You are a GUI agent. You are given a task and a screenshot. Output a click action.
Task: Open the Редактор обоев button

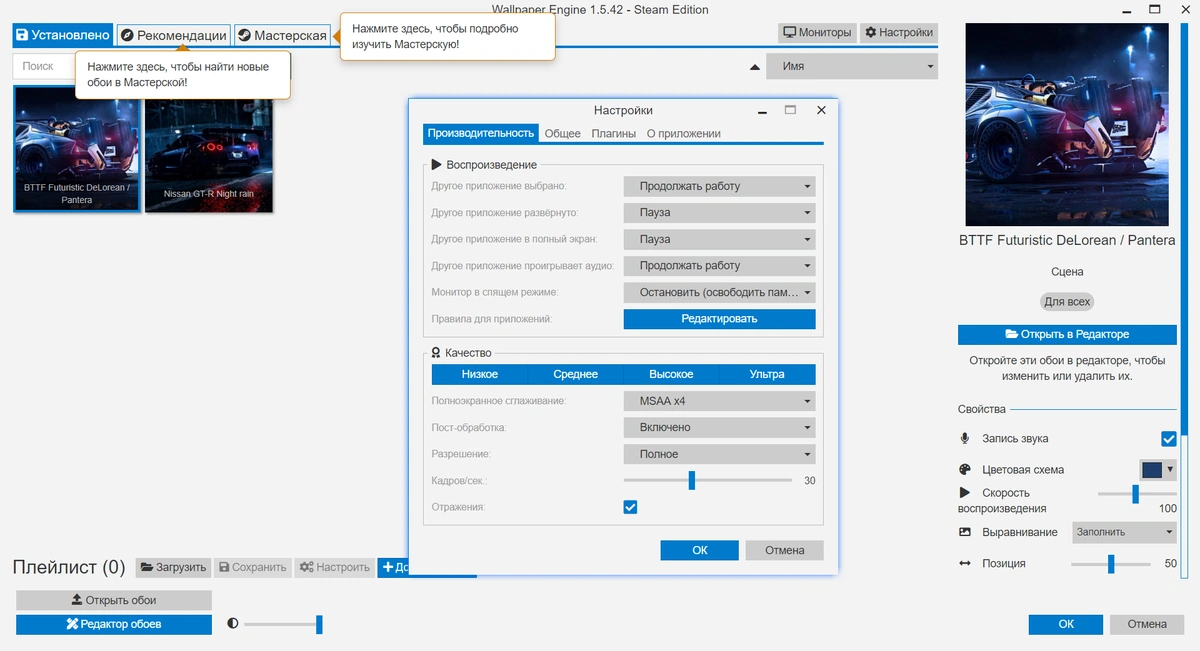pyautogui.click(x=114, y=624)
